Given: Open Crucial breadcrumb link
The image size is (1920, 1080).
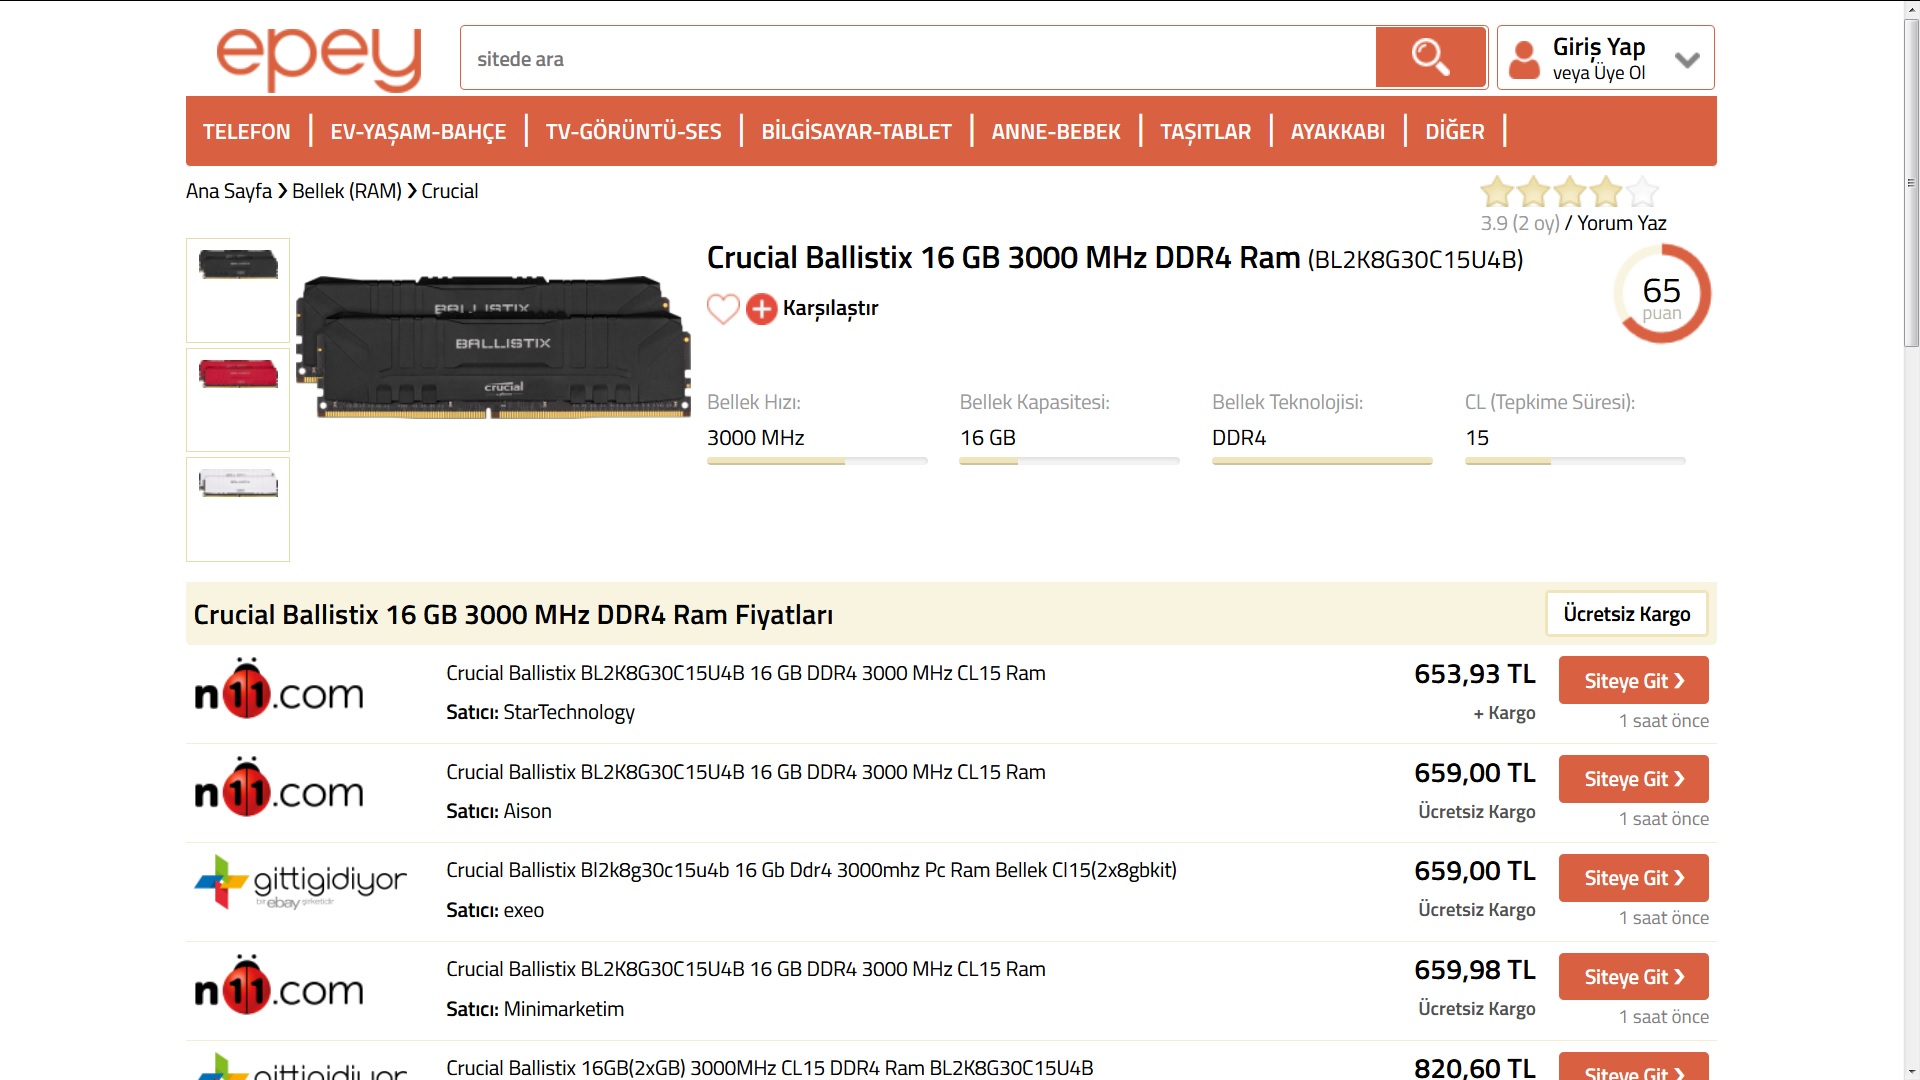Looking at the screenshot, I should click(x=450, y=191).
